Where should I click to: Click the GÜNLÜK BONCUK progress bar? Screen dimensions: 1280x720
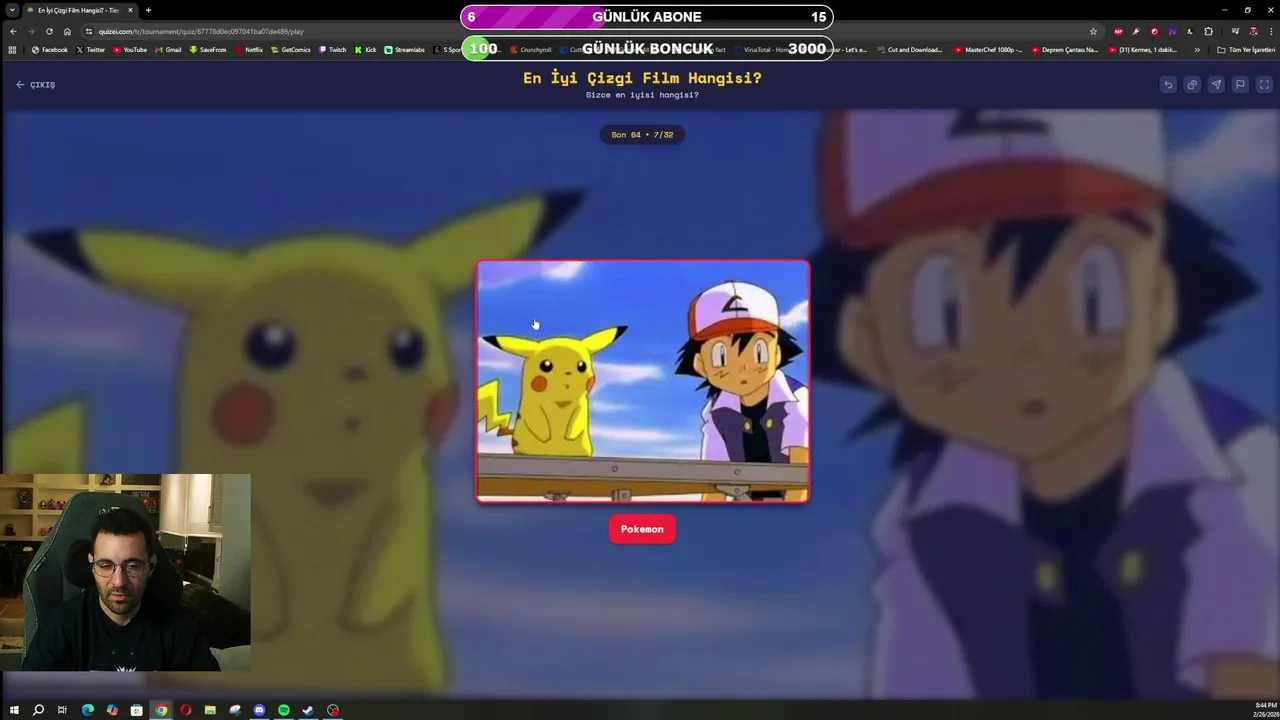click(647, 48)
